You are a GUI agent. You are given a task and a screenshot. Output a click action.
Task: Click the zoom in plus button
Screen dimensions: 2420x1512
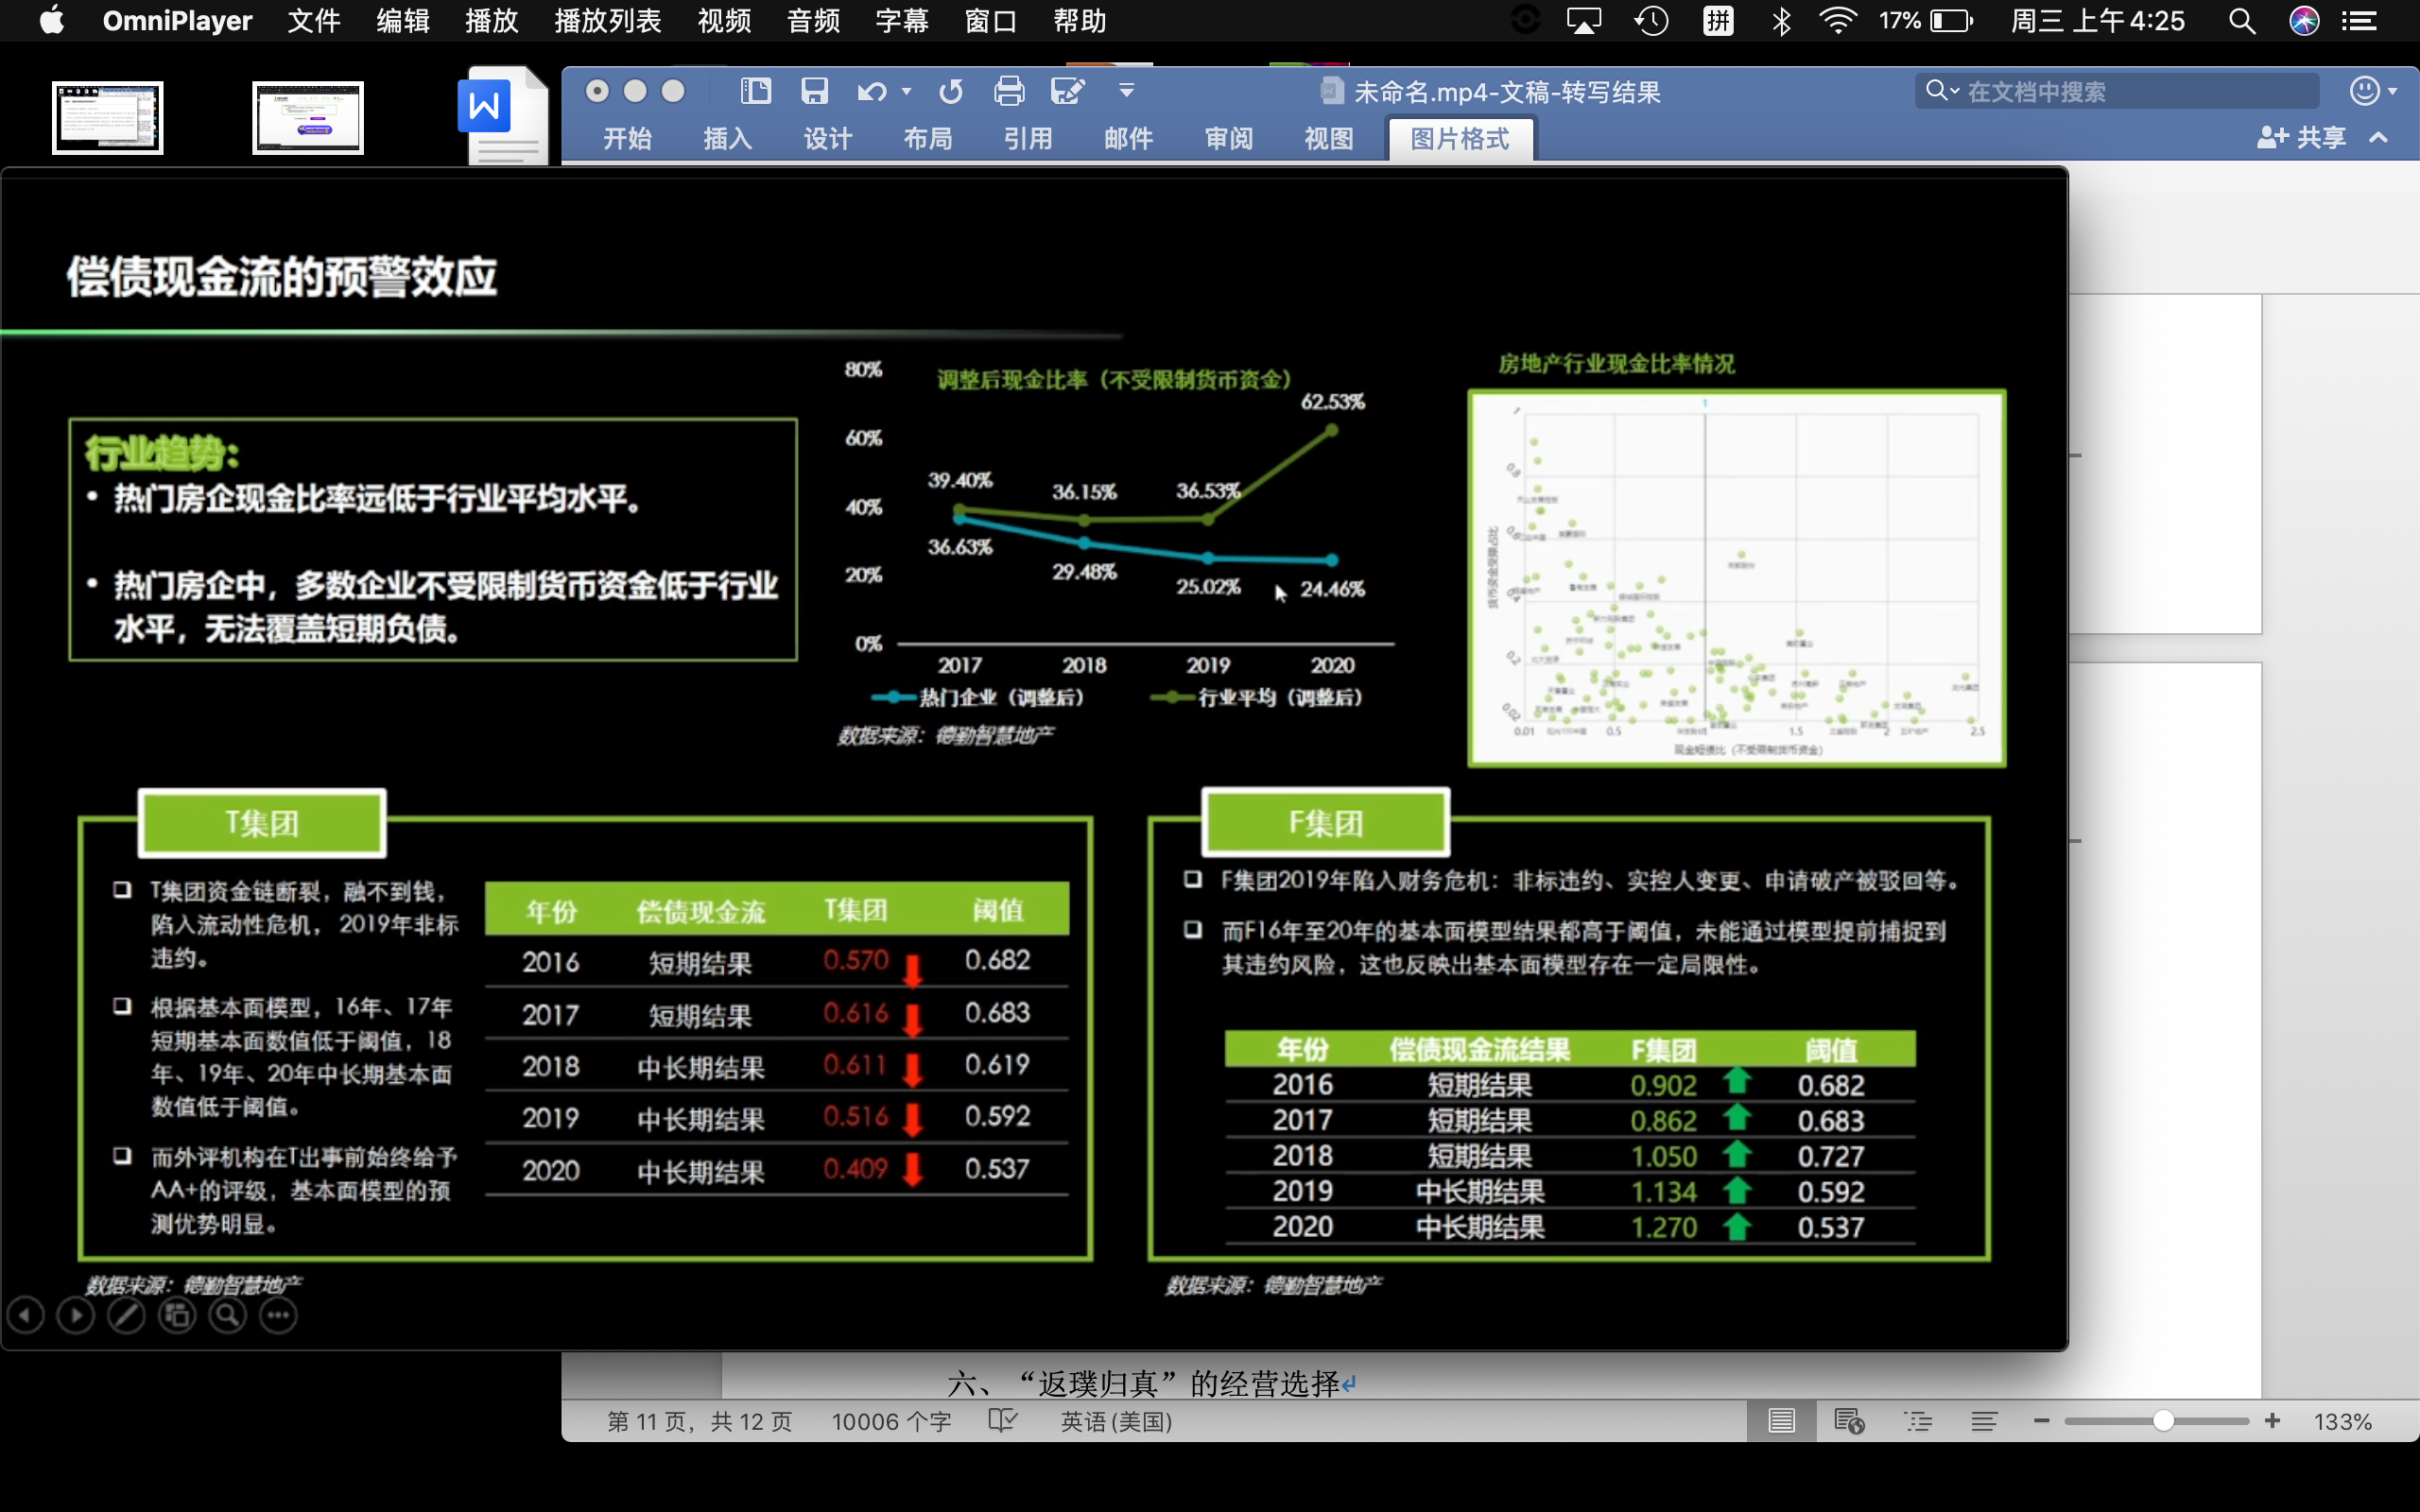click(2273, 1421)
